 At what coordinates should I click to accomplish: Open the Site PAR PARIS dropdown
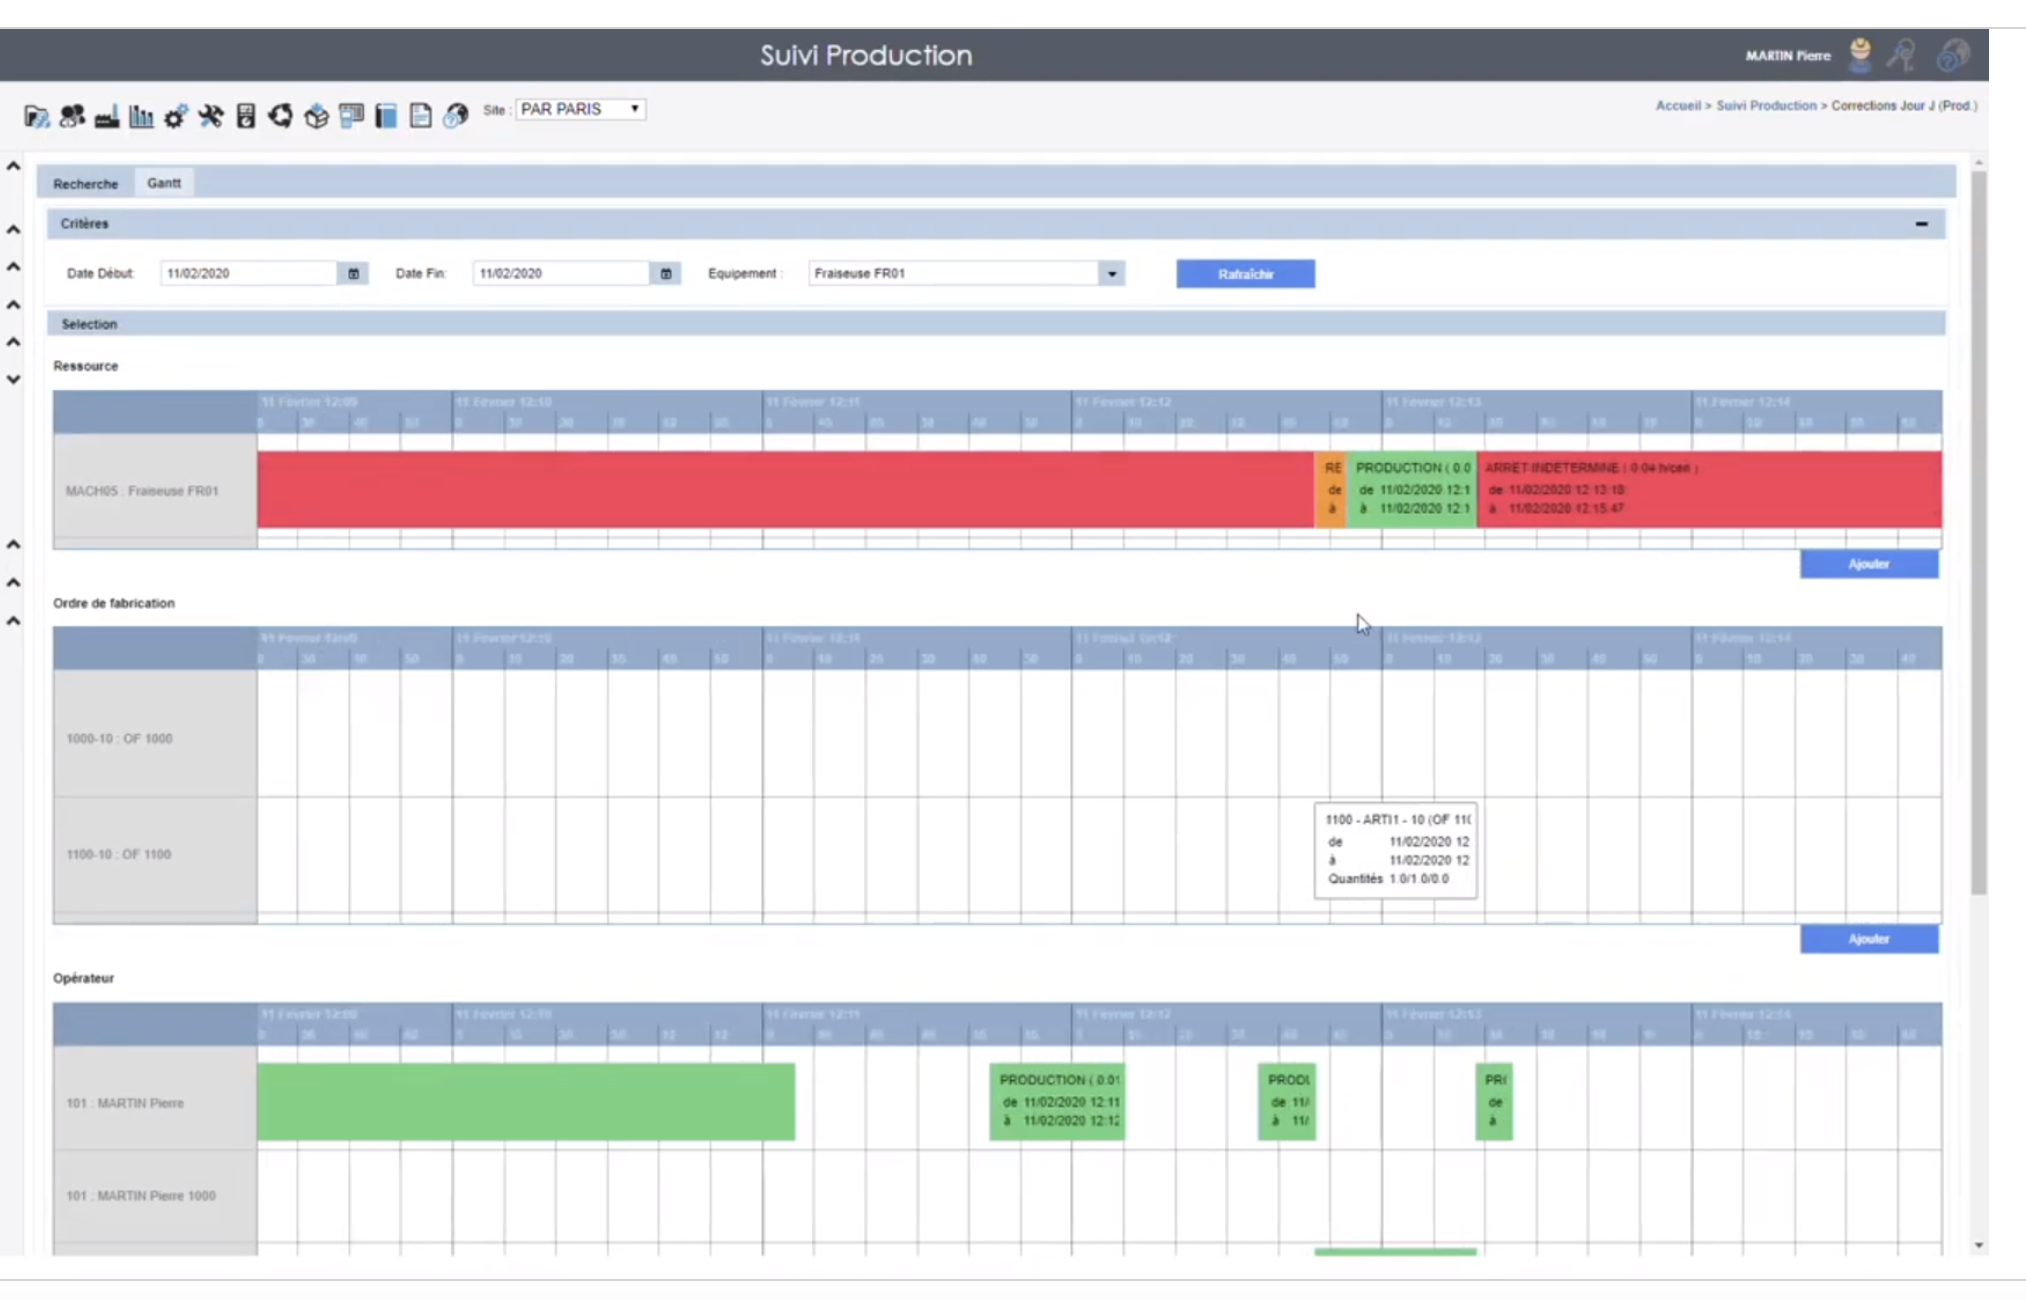[580, 109]
